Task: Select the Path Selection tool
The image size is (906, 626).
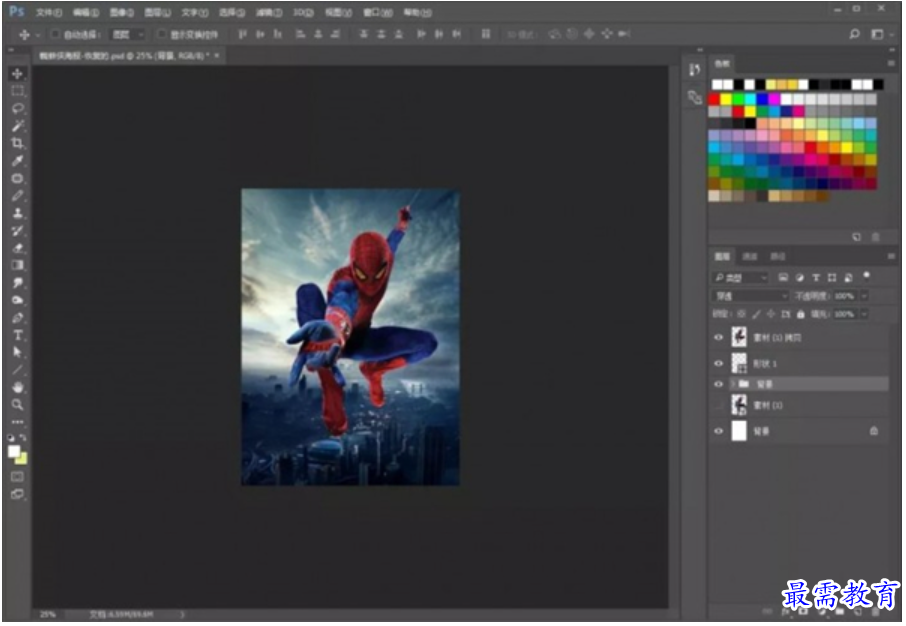Action: (17, 353)
